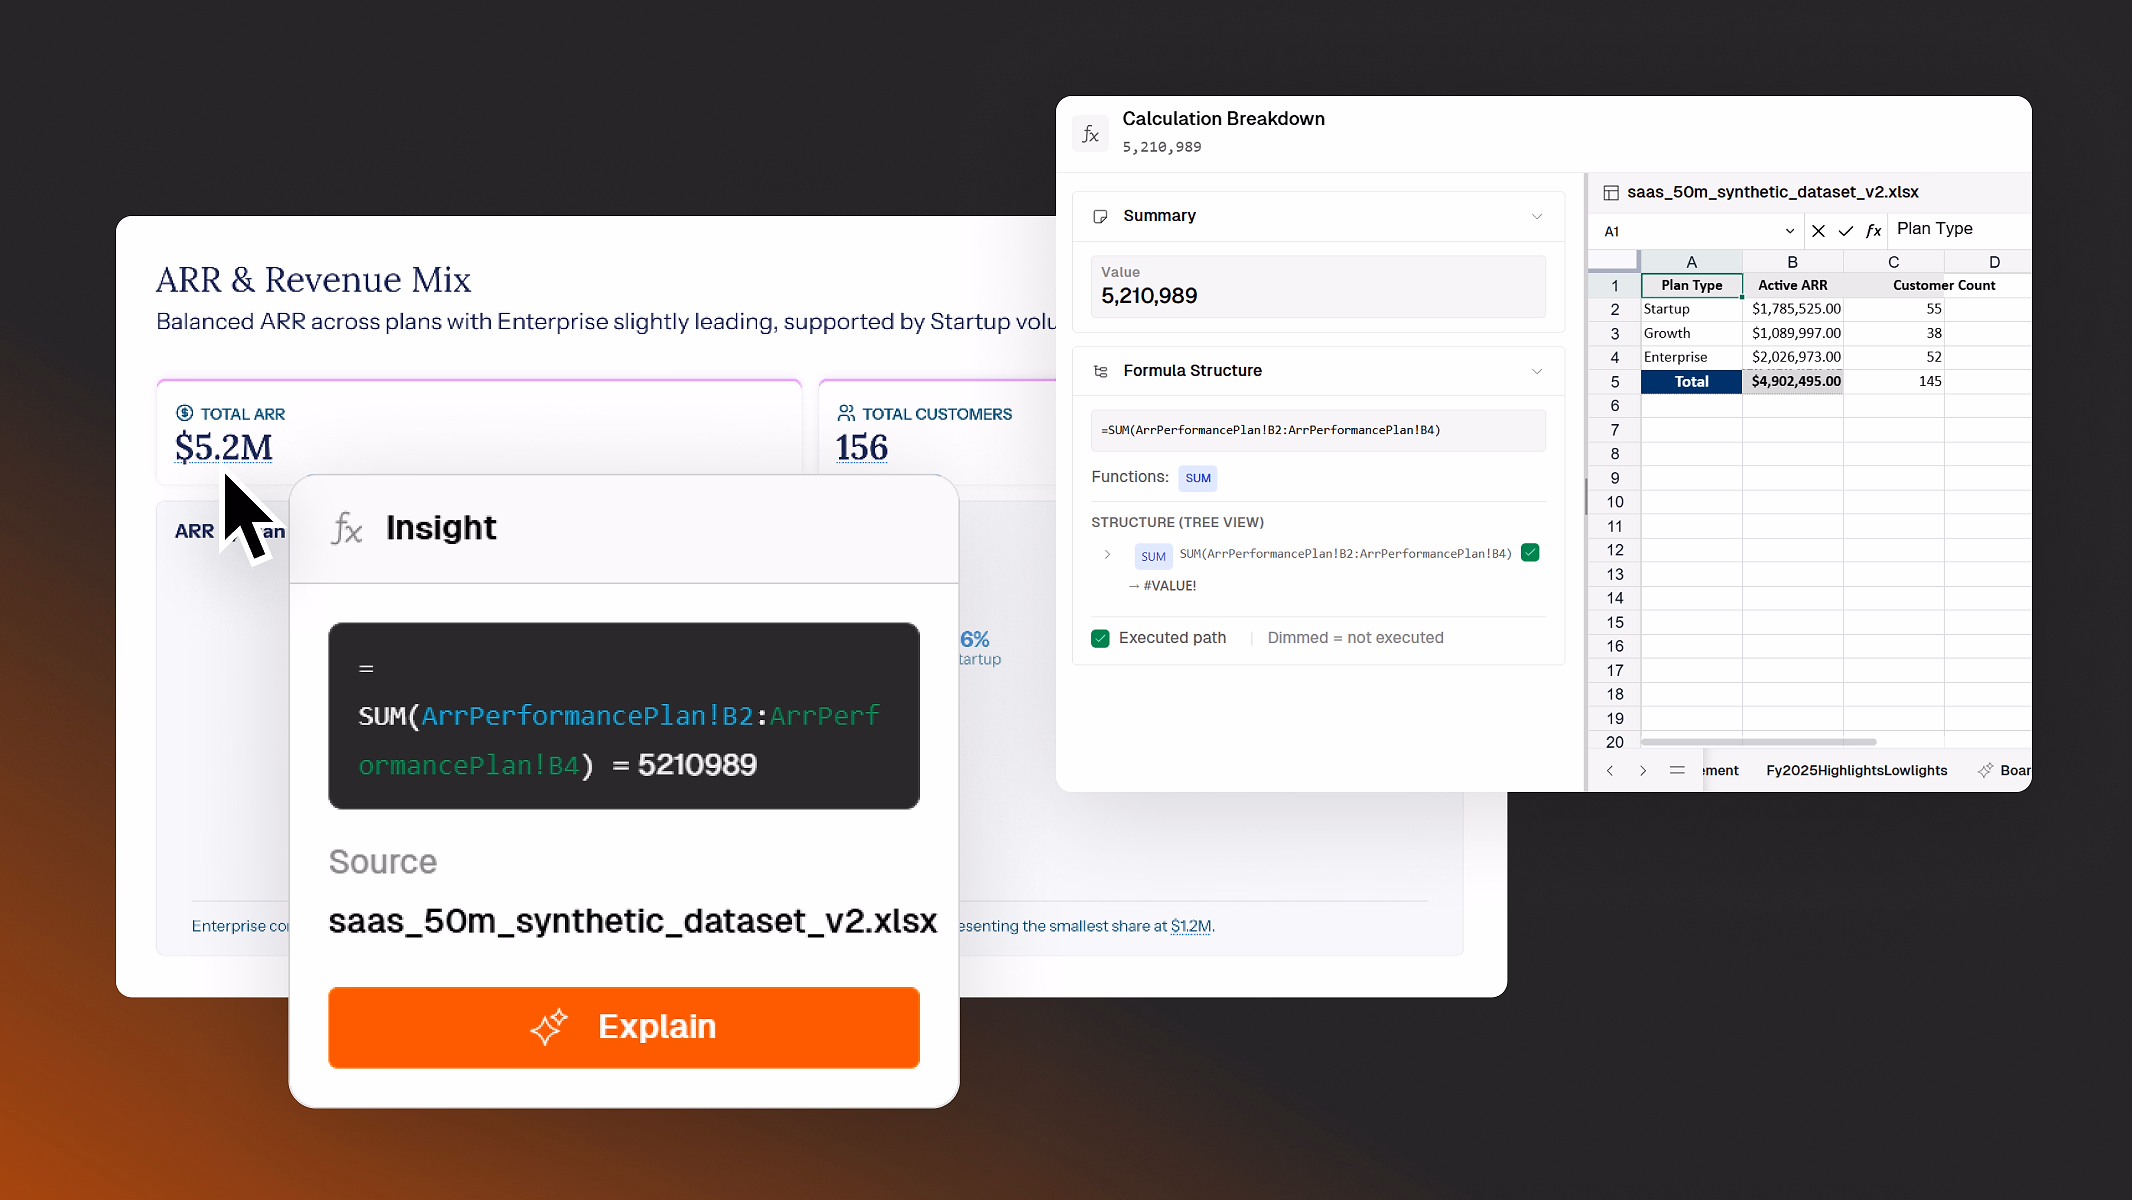Select column B header
This screenshot has height=1200, width=2132.
[x=1792, y=262]
